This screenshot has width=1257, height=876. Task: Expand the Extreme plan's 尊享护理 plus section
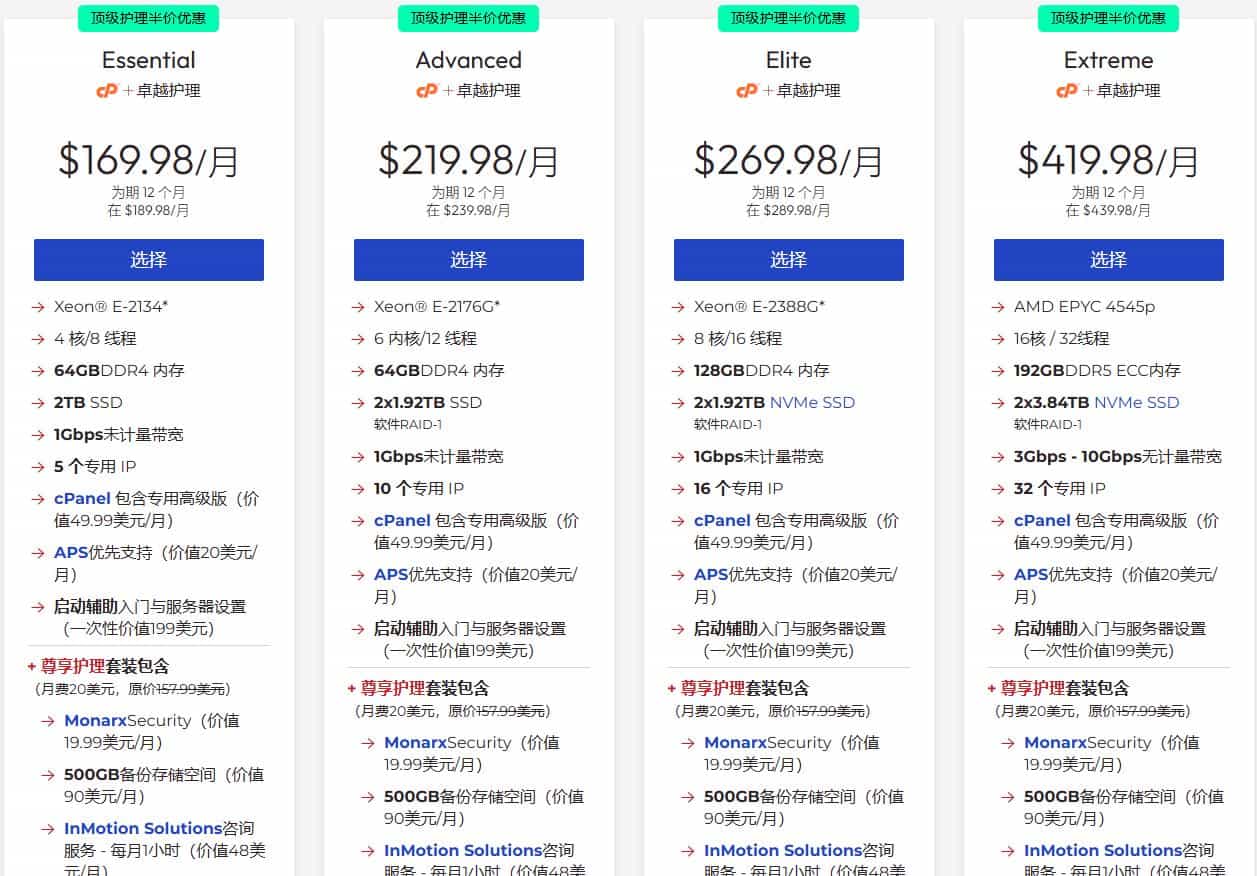pyautogui.click(x=992, y=688)
